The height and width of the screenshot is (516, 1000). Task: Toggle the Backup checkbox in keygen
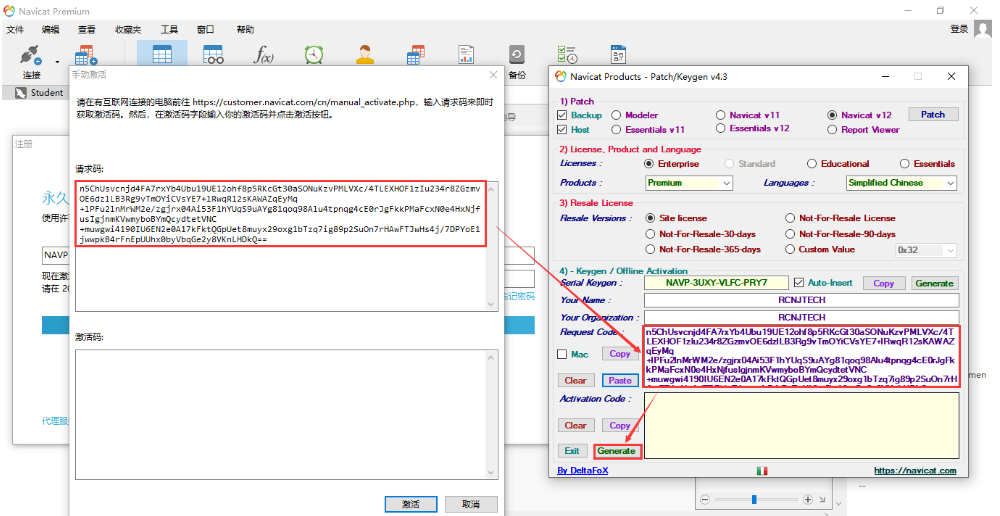(562, 115)
